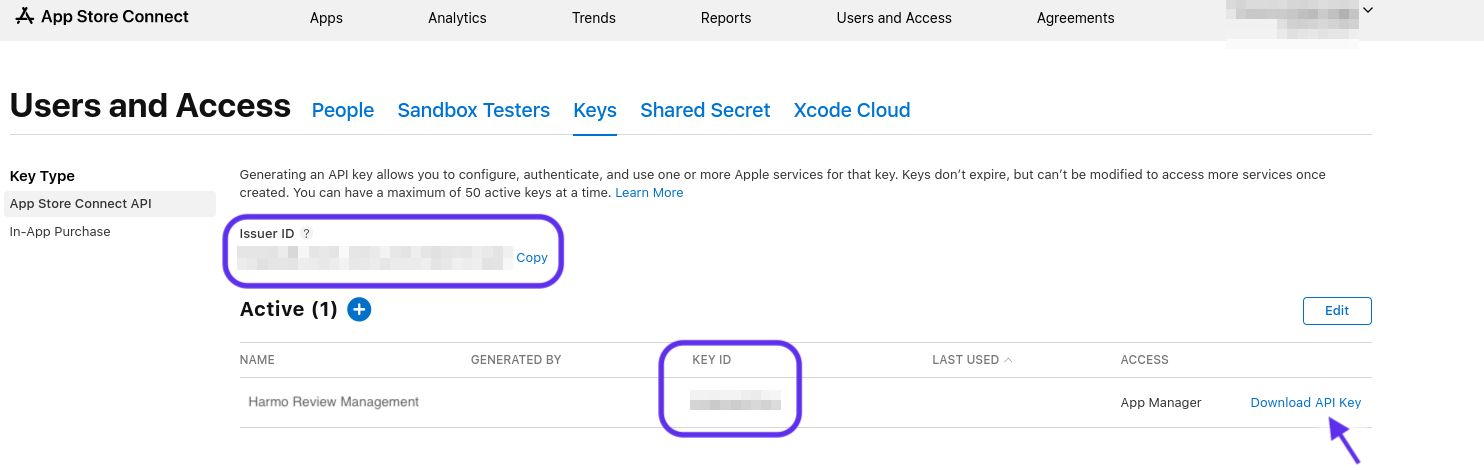Go to Trends section
This screenshot has width=1484, height=470.
coord(594,18)
